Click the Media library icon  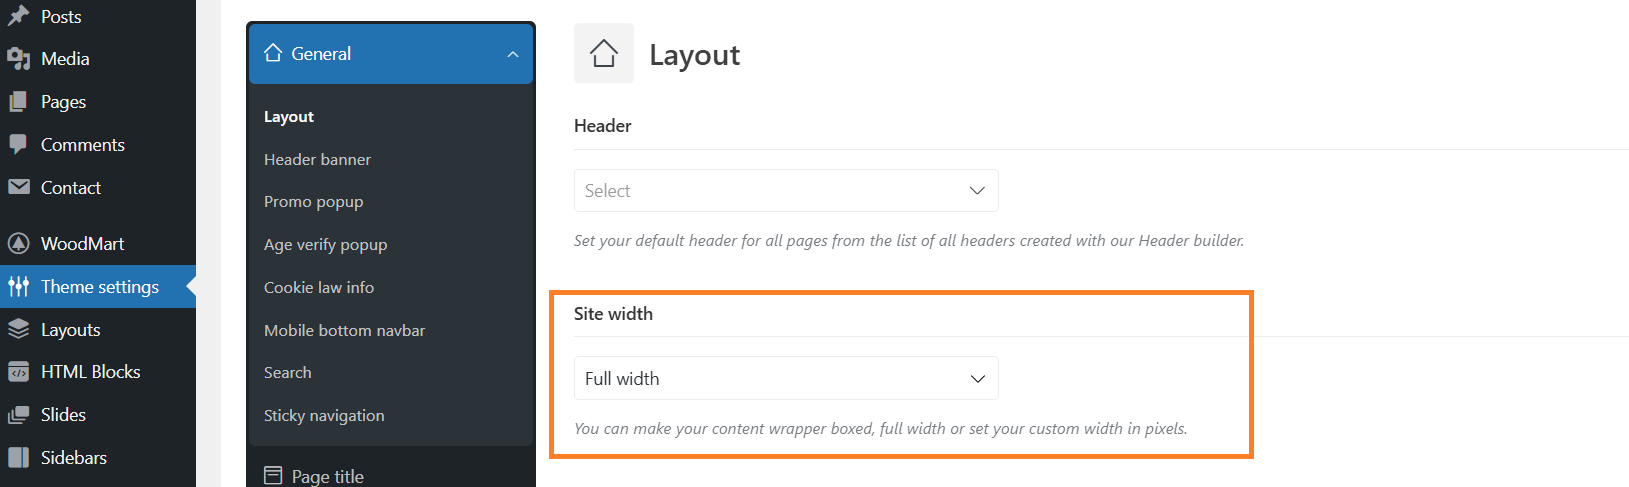(x=18, y=59)
